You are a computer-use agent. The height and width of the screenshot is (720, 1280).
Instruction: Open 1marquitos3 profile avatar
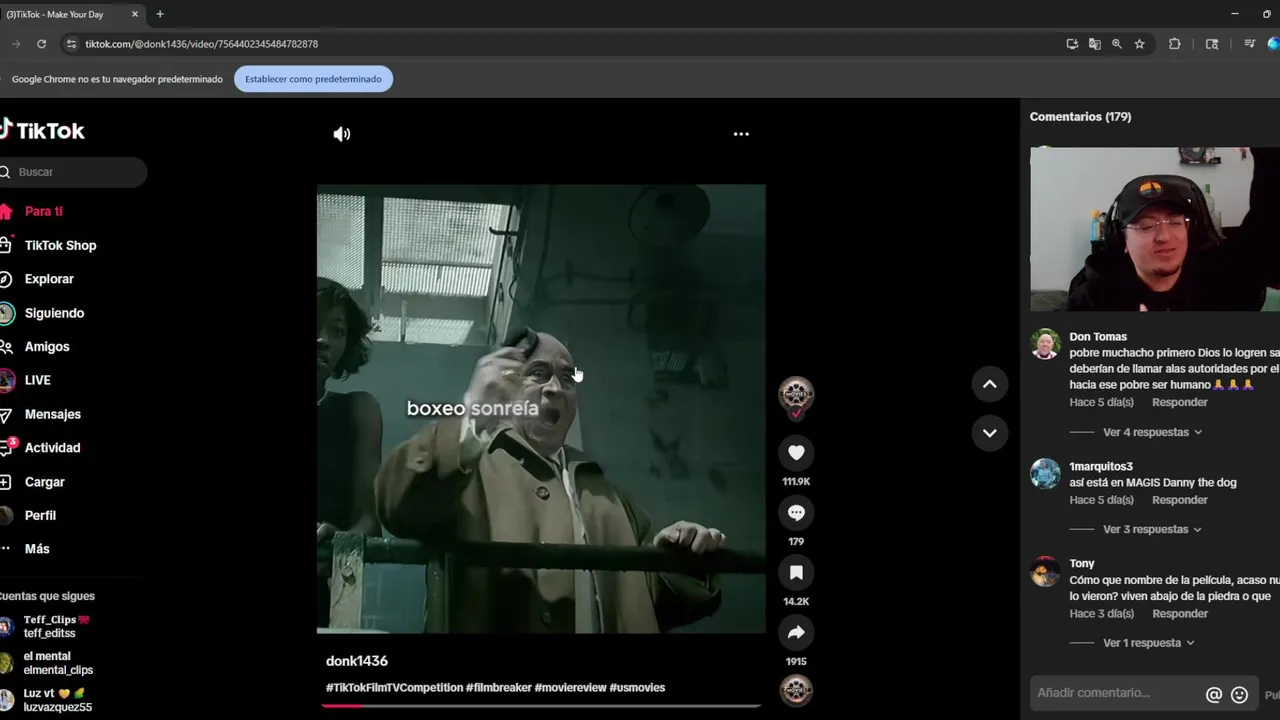(x=1045, y=473)
